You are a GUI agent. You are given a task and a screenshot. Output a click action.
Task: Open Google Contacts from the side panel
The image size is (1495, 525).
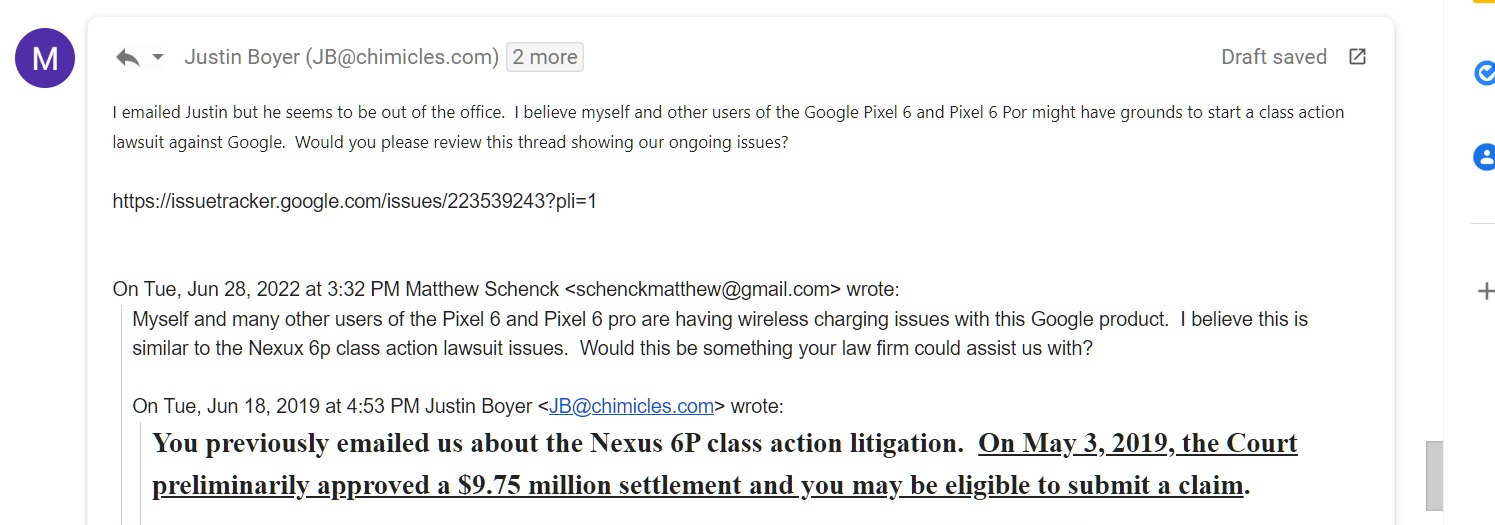coord(1485,157)
